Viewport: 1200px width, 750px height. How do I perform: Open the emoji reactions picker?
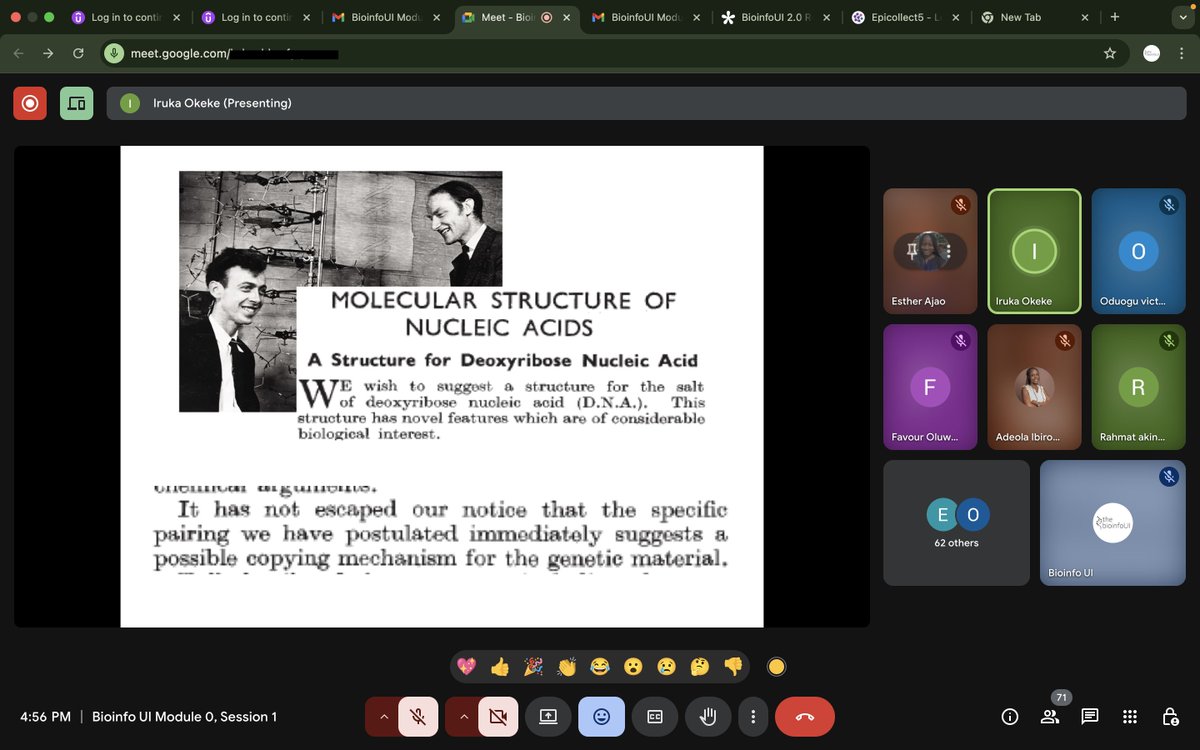pyautogui.click(x=601, y=716)
